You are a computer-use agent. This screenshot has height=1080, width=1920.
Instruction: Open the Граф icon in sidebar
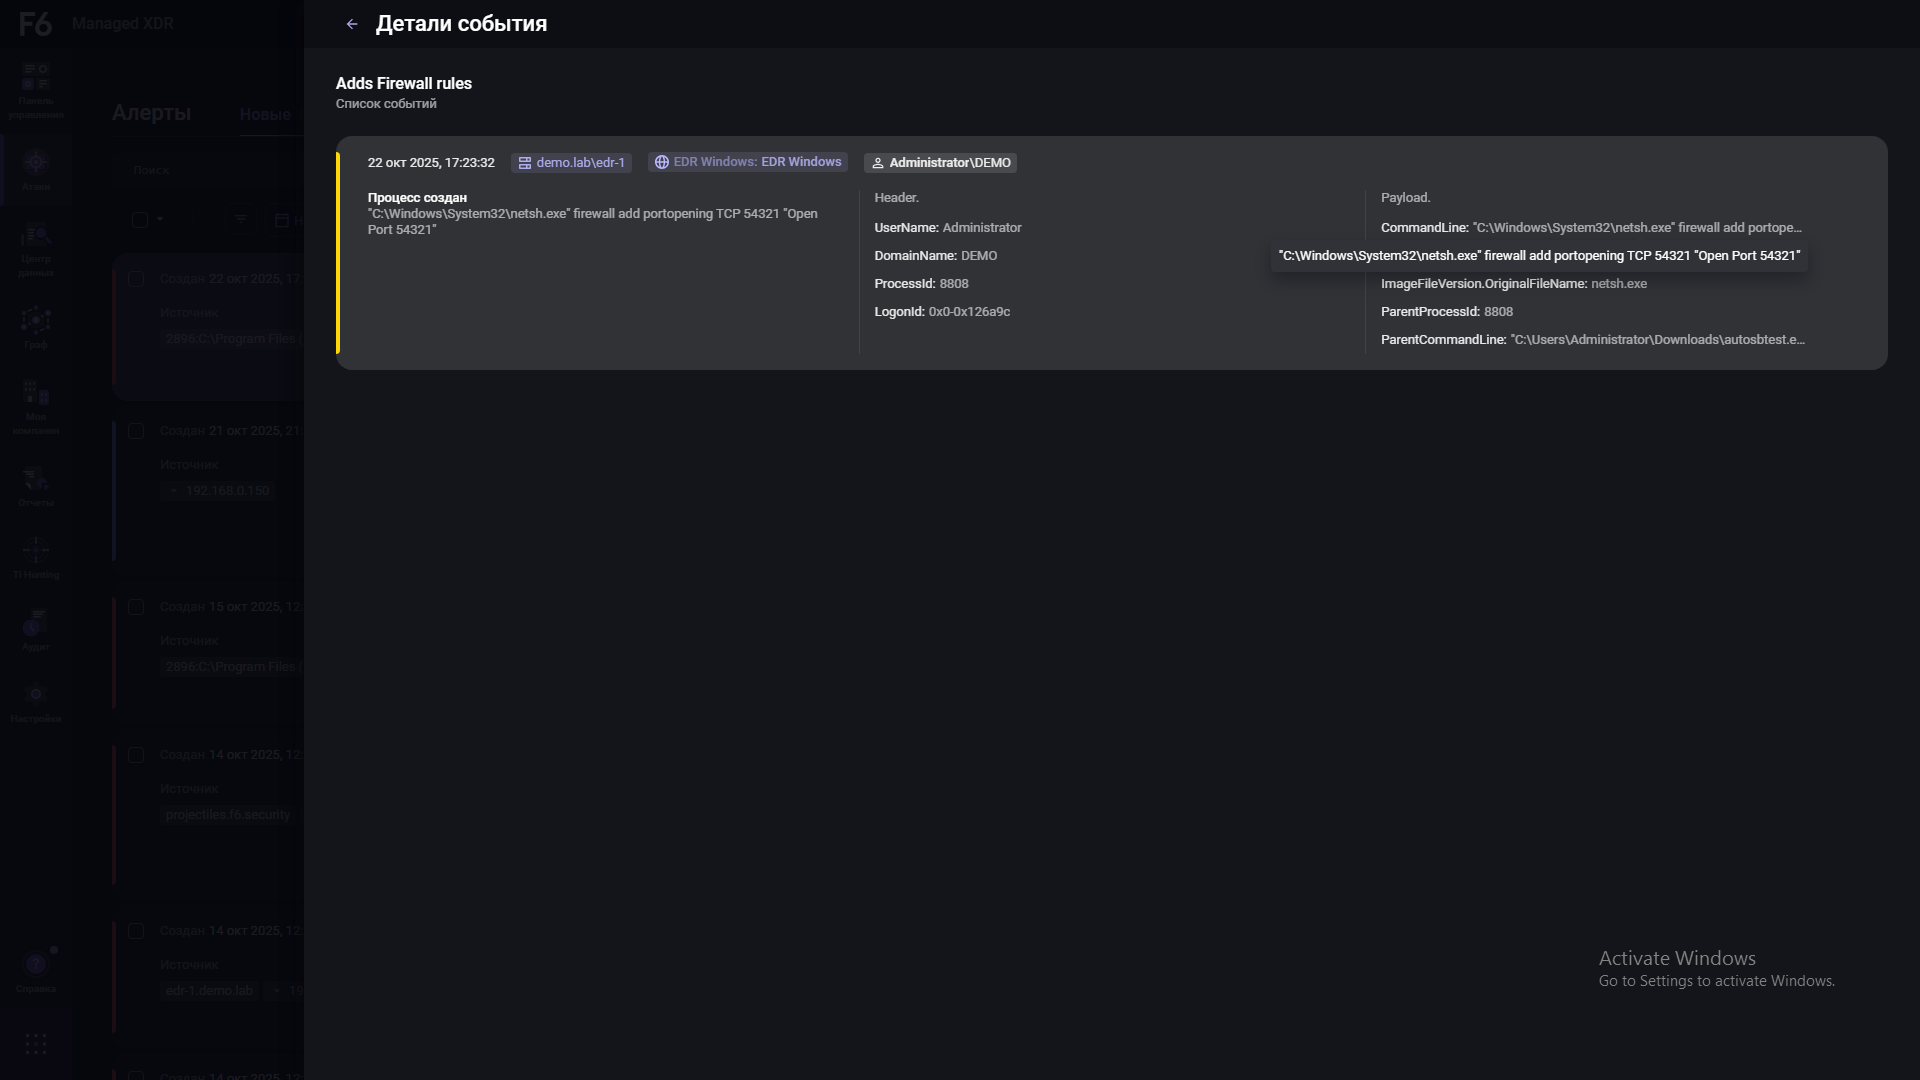pos(36,321)
